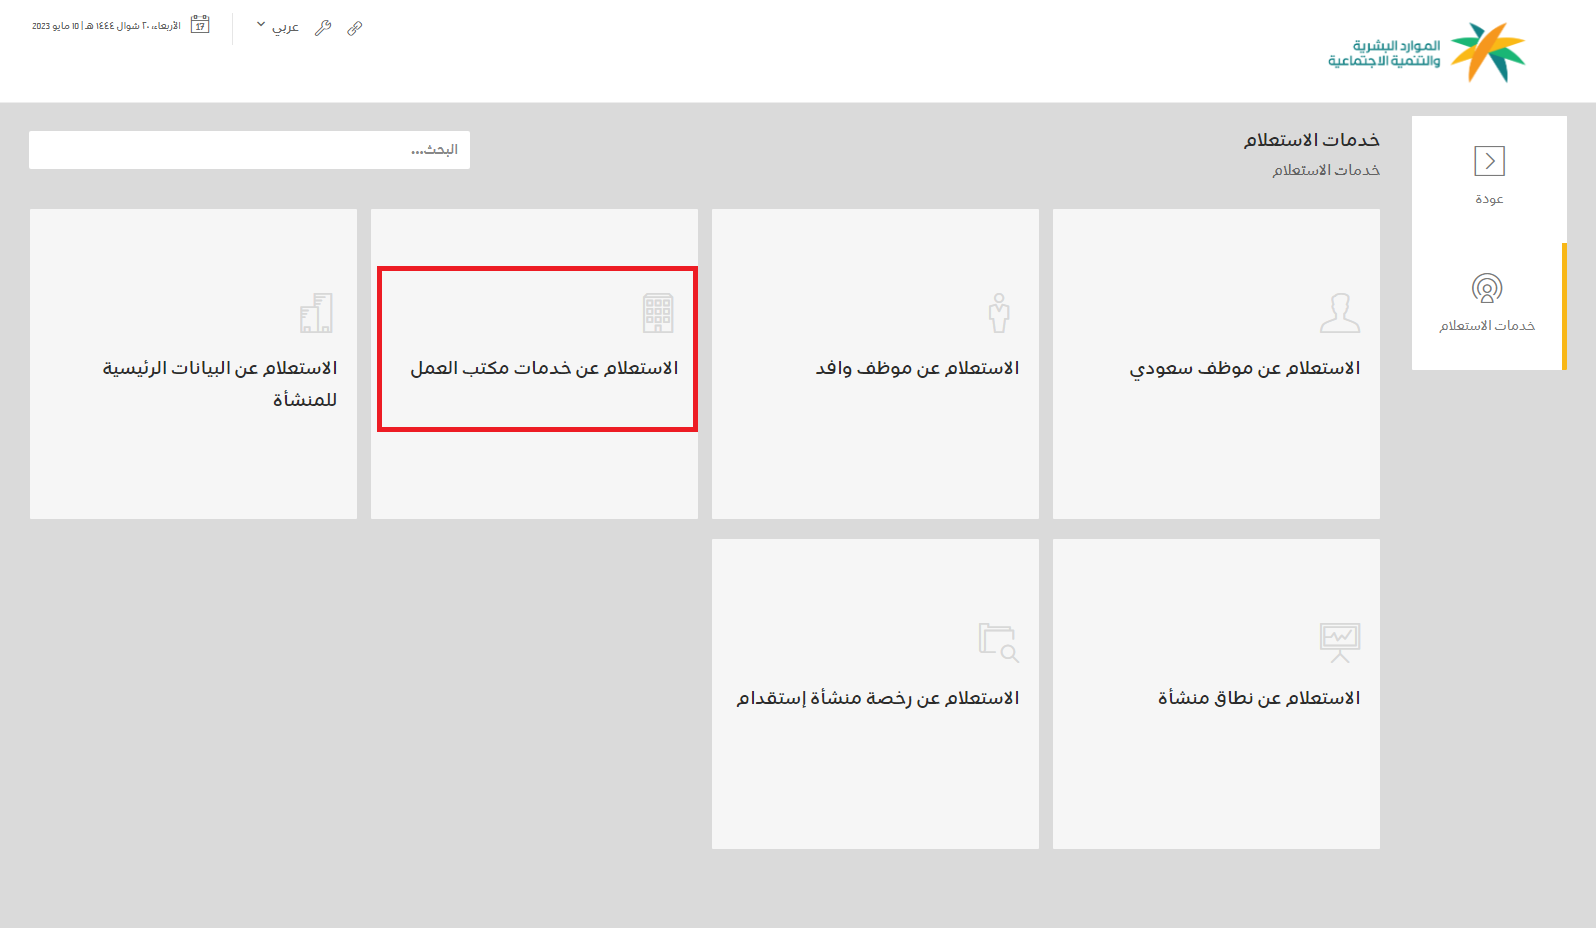Open الاستعلام عن رخصة منشأة إستقدام card
This screenshot has height=928, width=1596.
[x=875, y=694]
